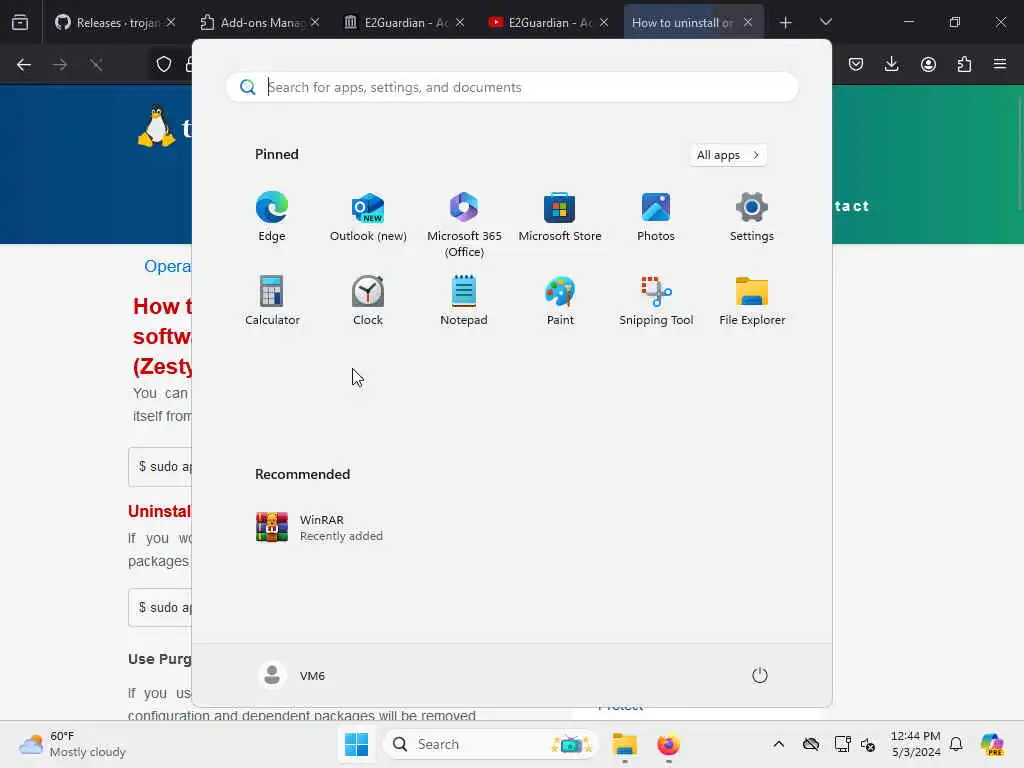Screen dimensions: 1024x768
Task: Focus the Start menu search field
Action: [x=512, y=87]
